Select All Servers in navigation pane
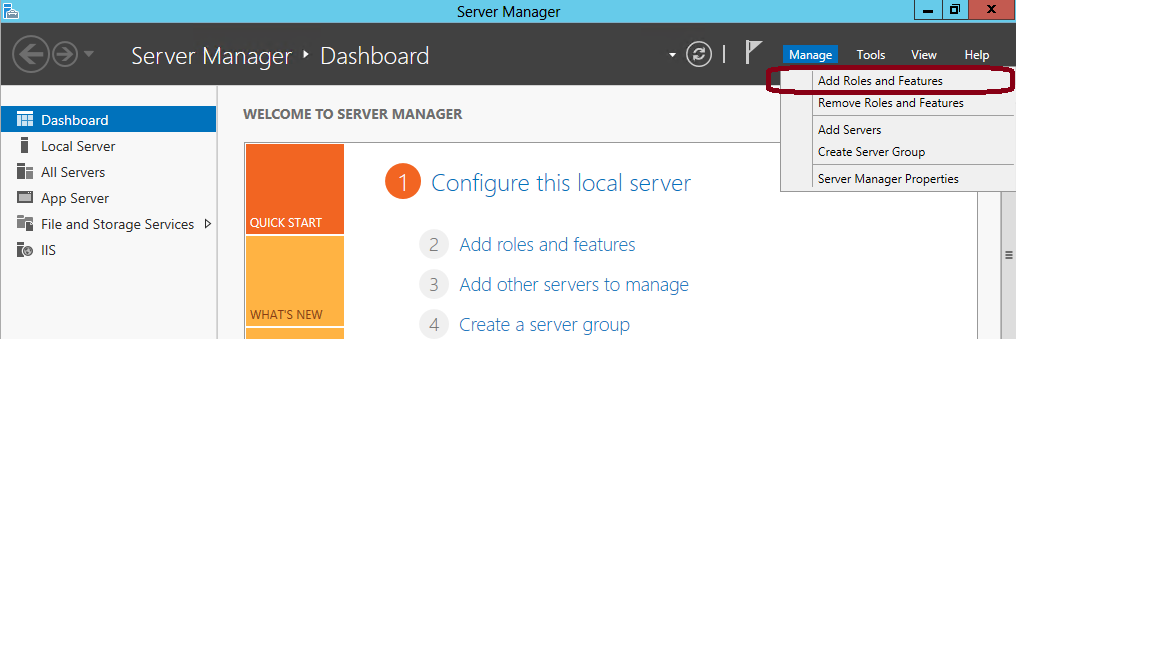The image size is (1152, 648). 109,172
